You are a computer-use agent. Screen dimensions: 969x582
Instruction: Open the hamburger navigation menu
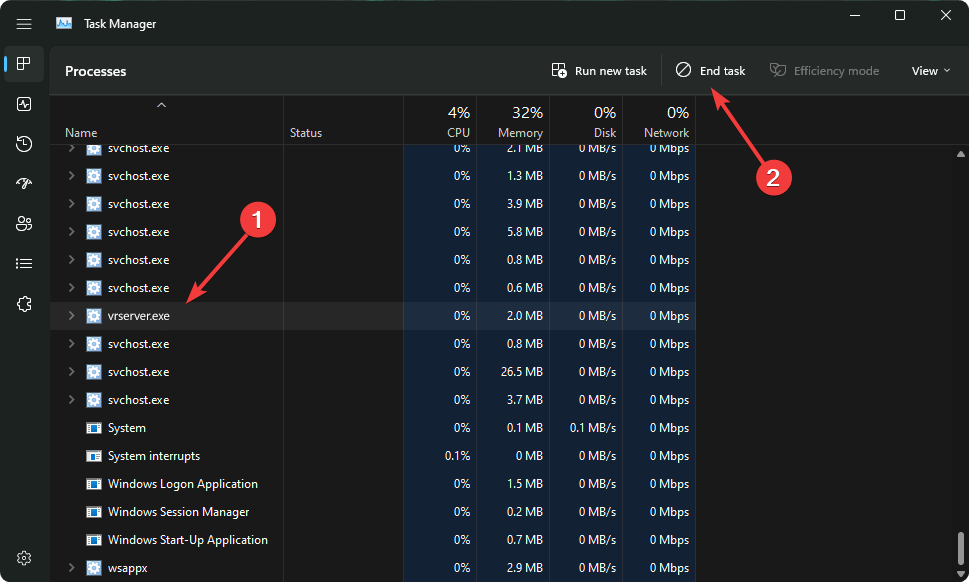click(24, 24)
